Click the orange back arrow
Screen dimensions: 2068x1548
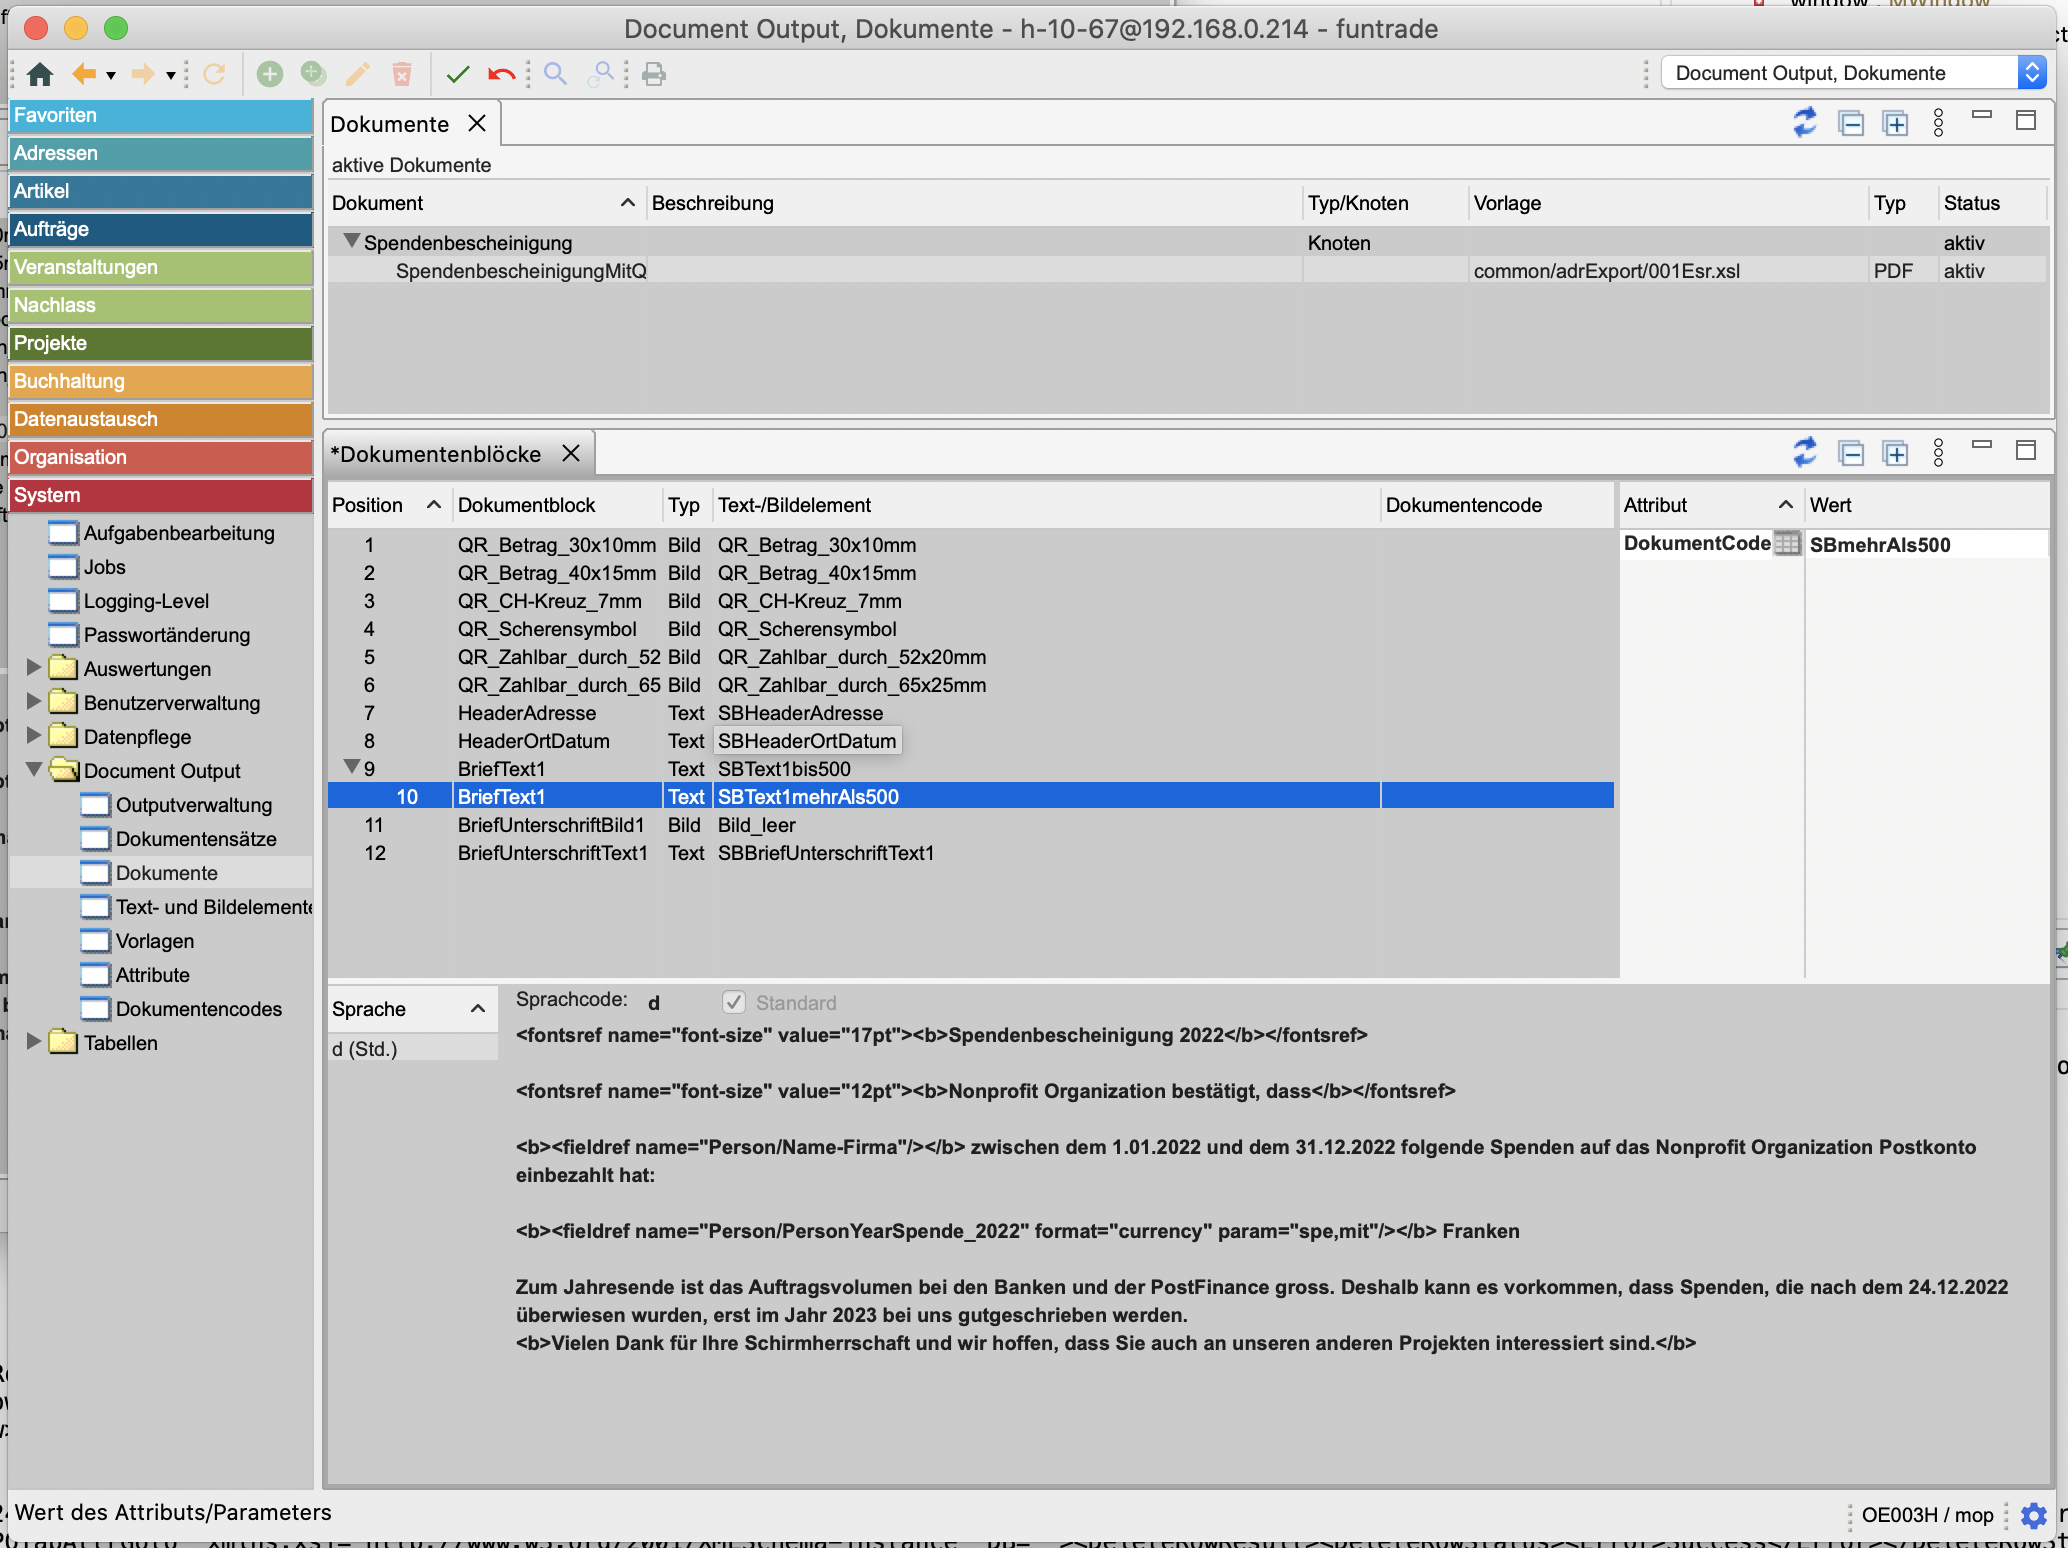click(x=84, y=74)
